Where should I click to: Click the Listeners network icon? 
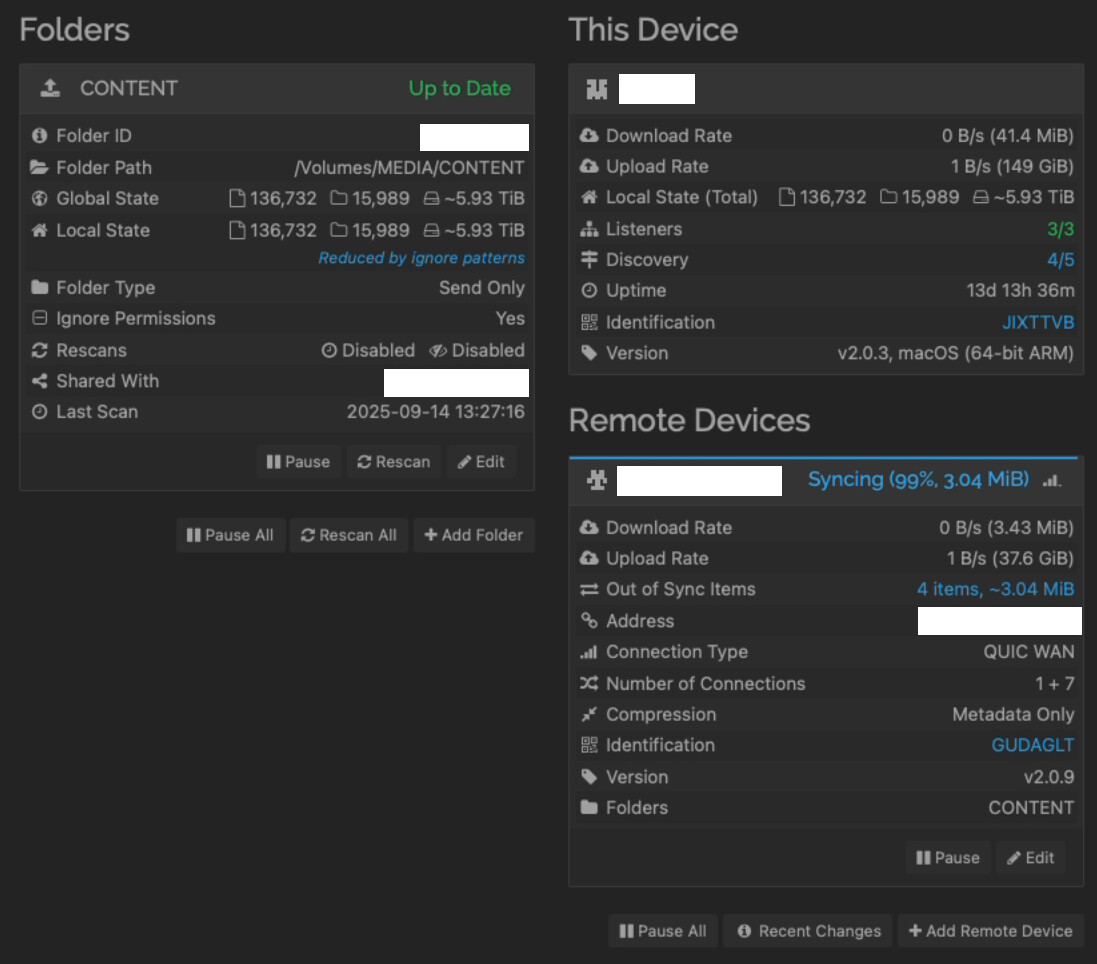click(x=589, y=230)
